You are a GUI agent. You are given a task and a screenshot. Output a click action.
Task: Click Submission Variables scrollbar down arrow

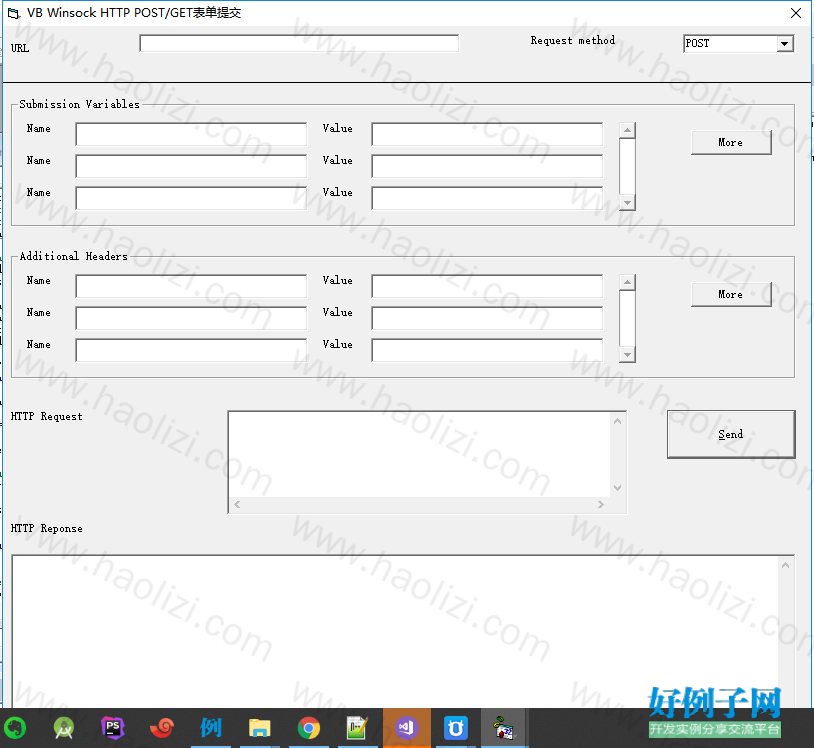click(x=628, y=203)
